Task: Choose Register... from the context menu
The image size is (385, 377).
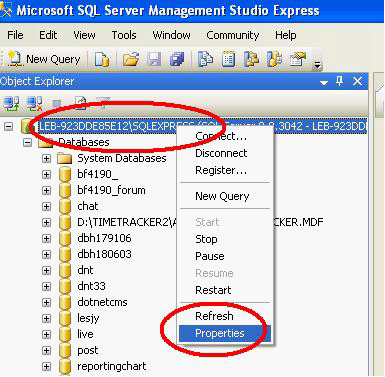Action: [225, 170]
